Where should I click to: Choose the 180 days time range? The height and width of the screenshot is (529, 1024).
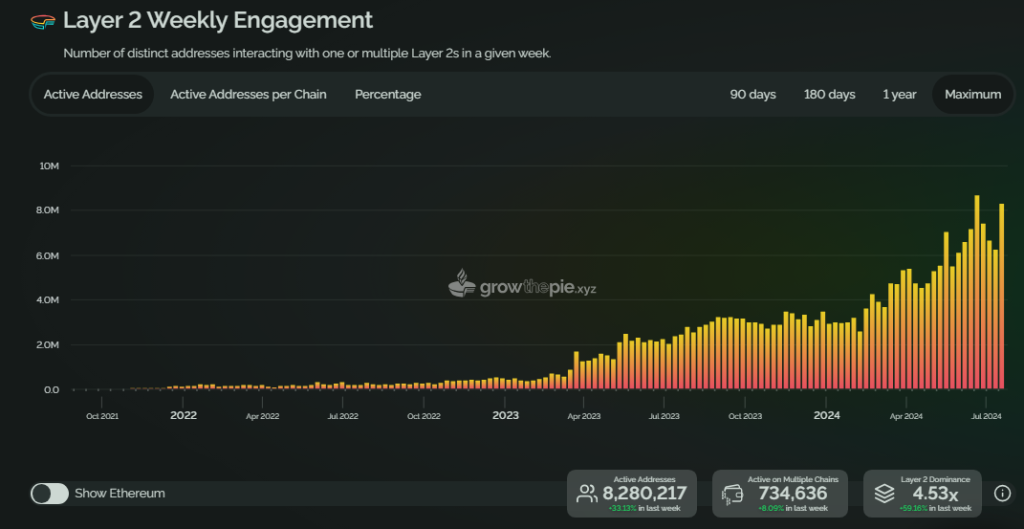coord(829,94)
